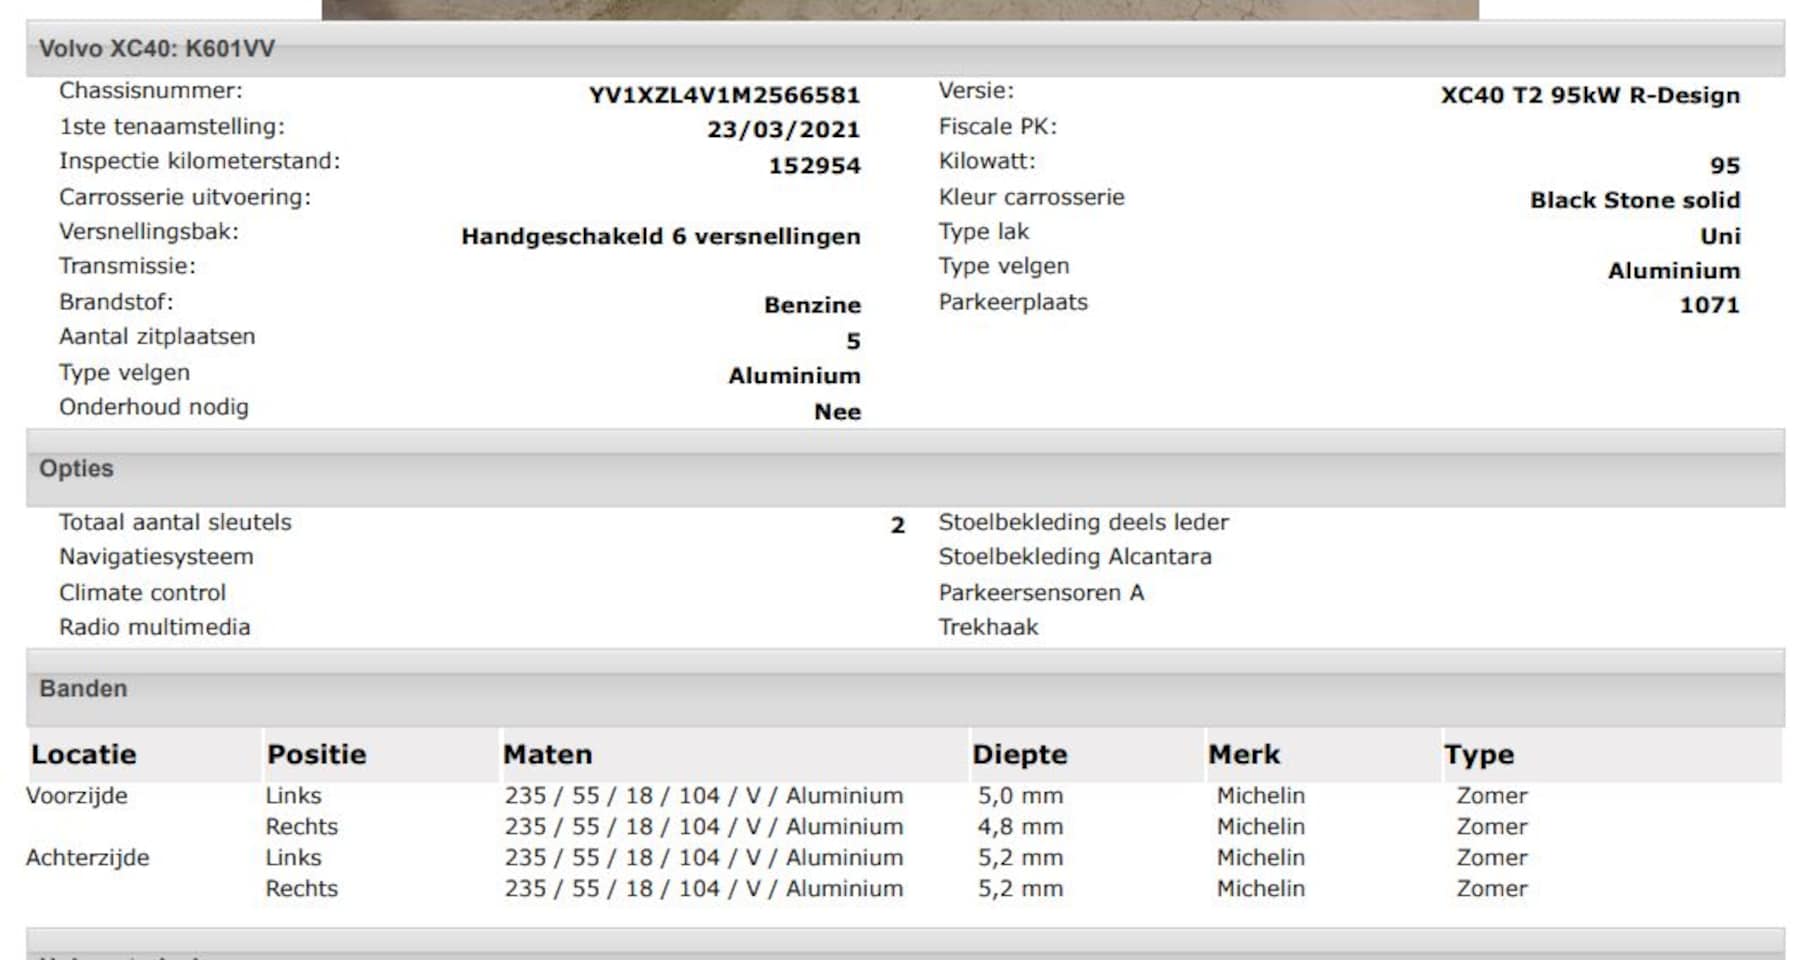Click the 'Volvo XC40: K601VV' section header
This screenshot has width=1820, height=960.
pos(905,49)
